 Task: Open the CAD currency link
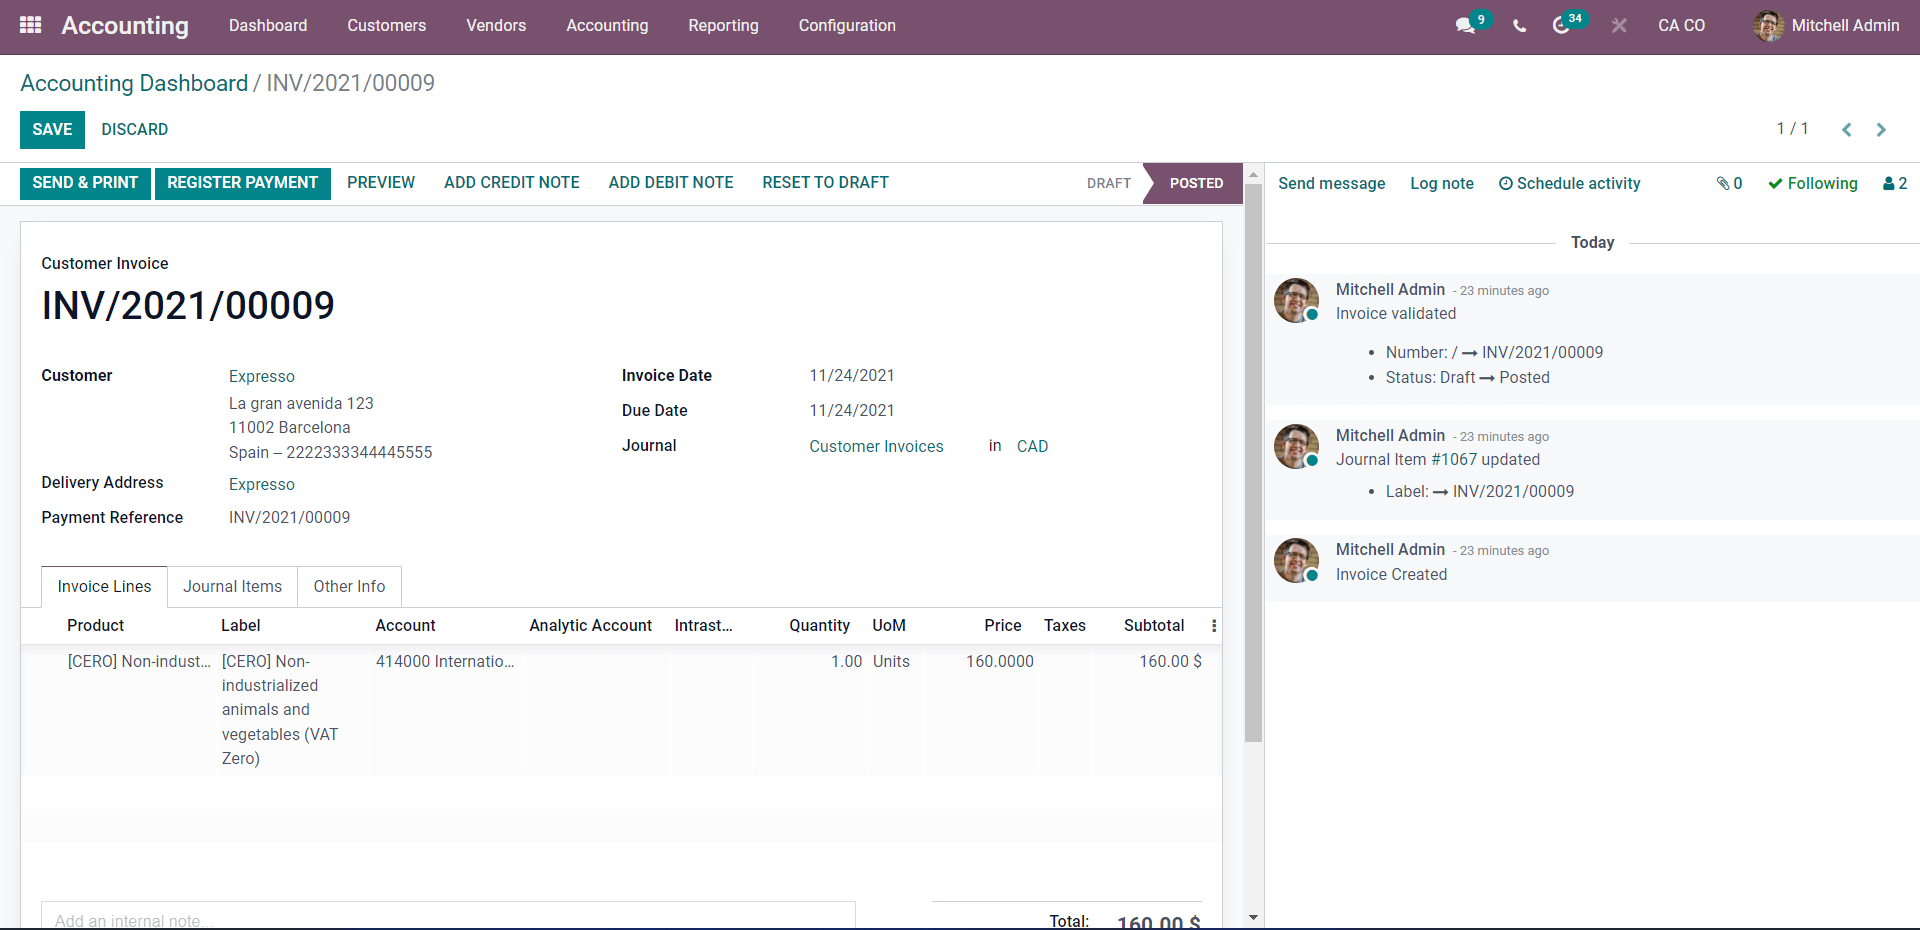[1032, 447]
